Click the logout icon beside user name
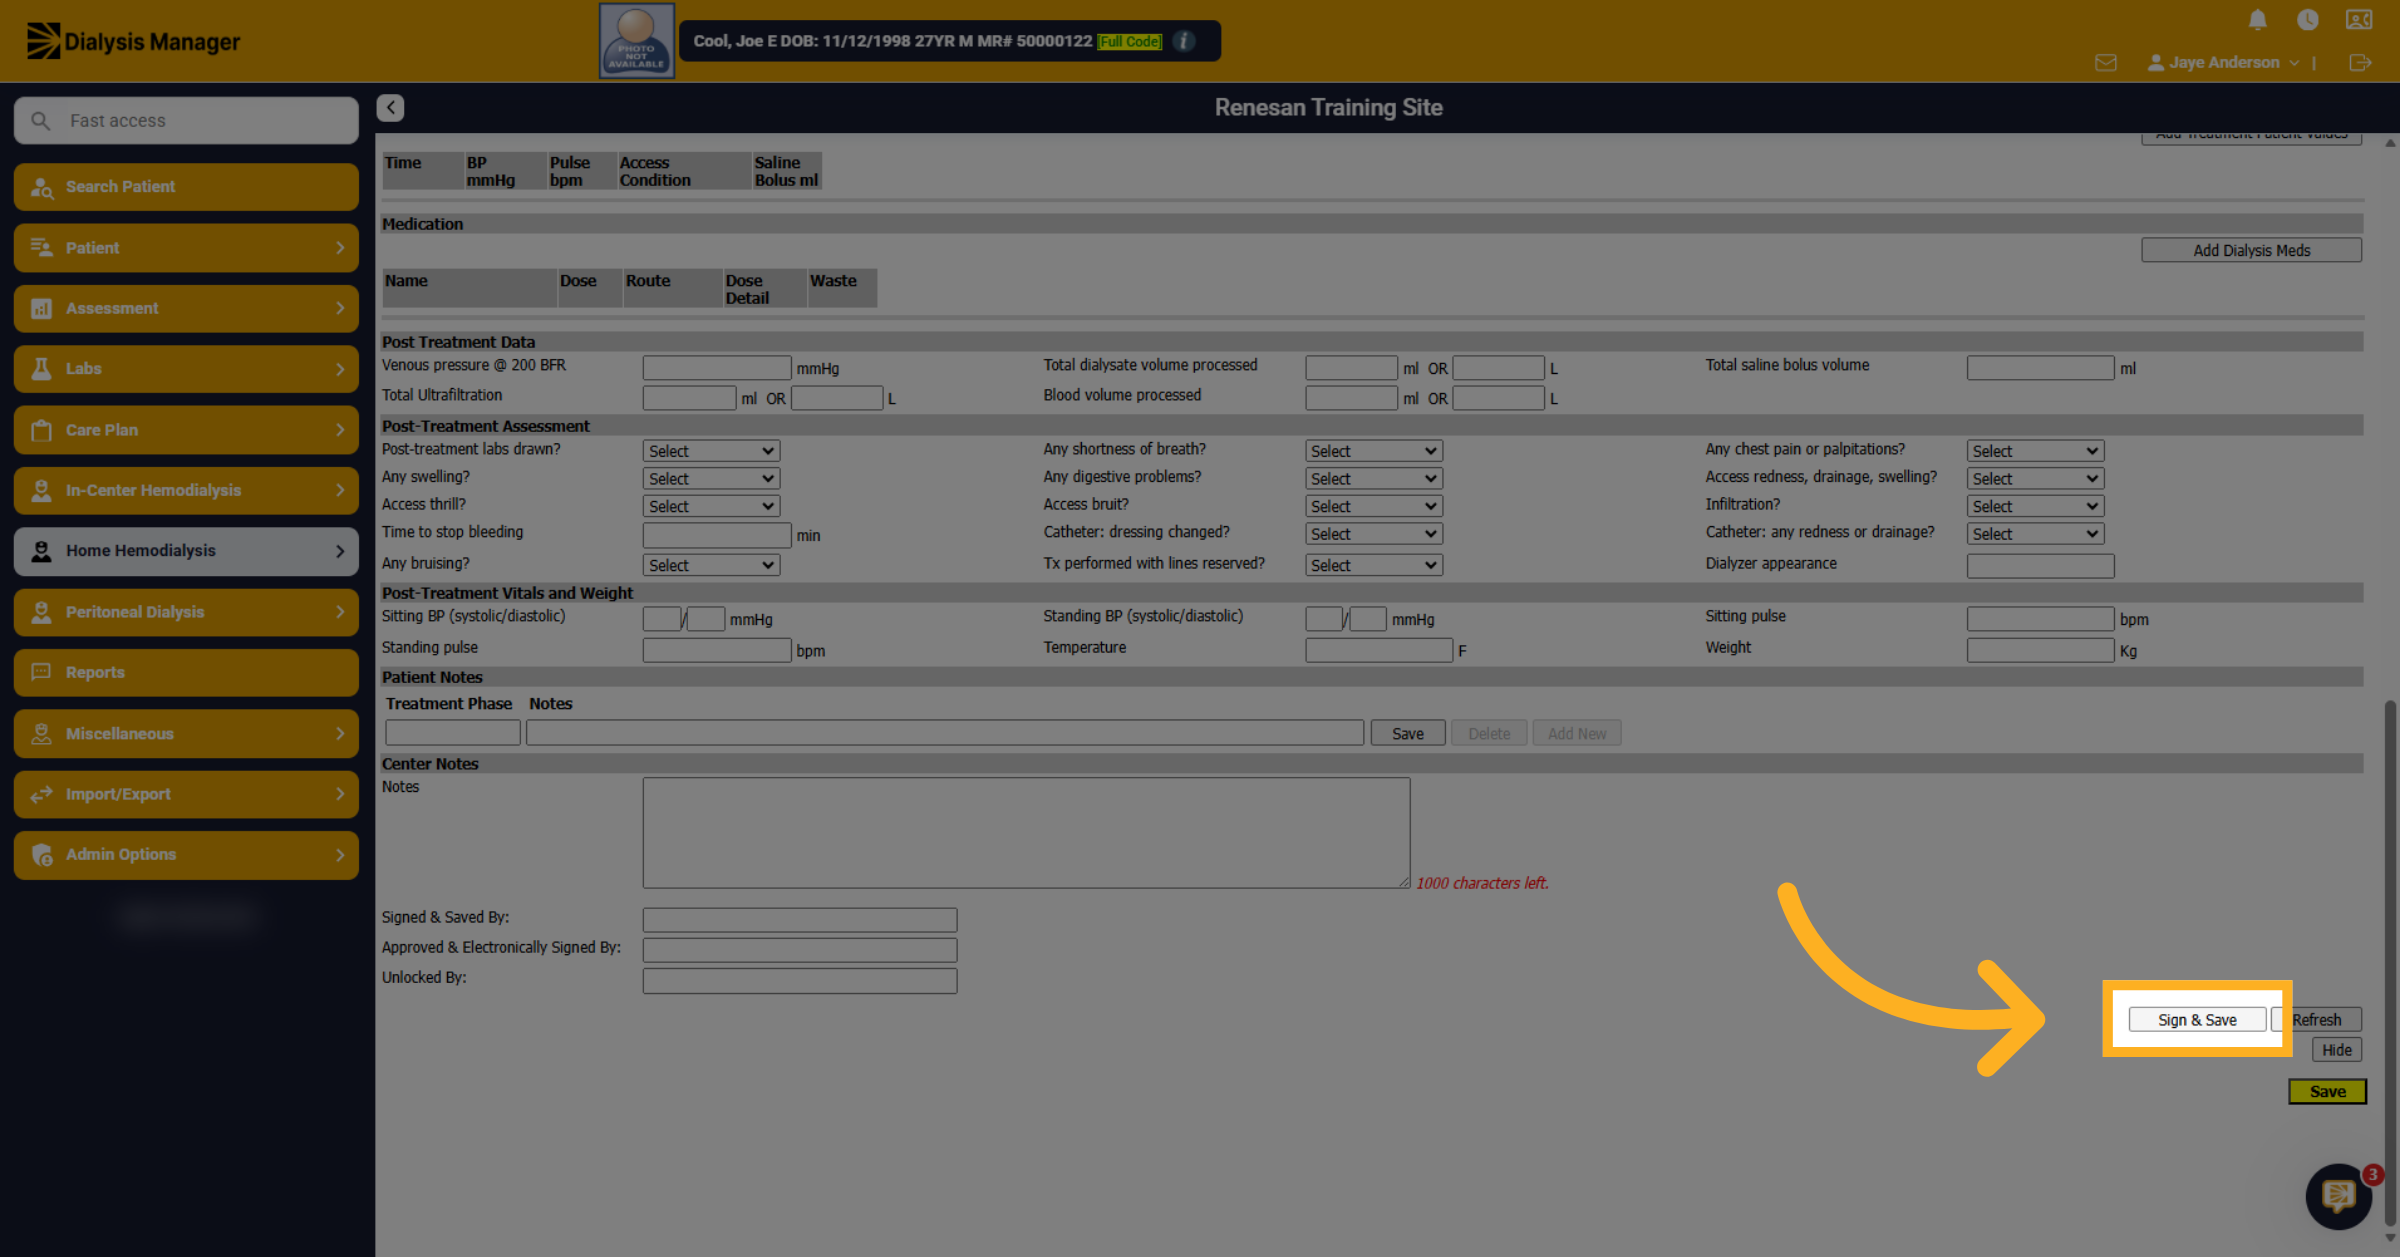The image size is (2400, 1257). pos(2360,63)
